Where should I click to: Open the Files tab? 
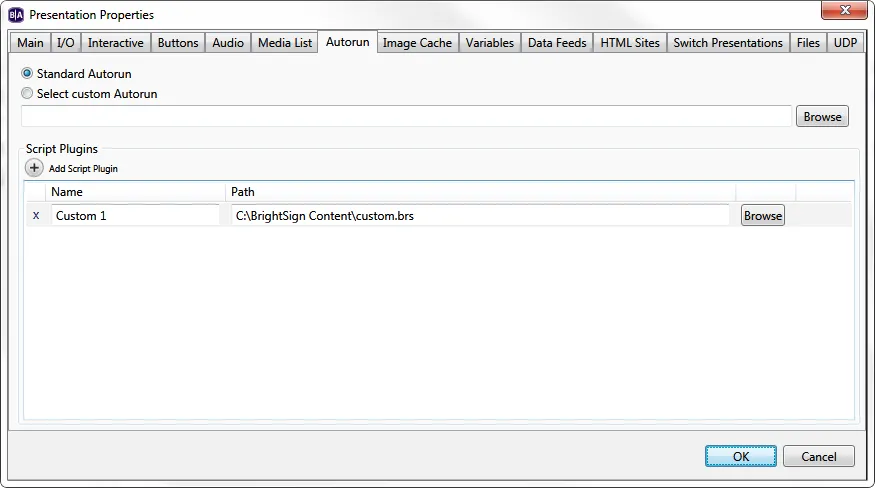tap(808, 43)
